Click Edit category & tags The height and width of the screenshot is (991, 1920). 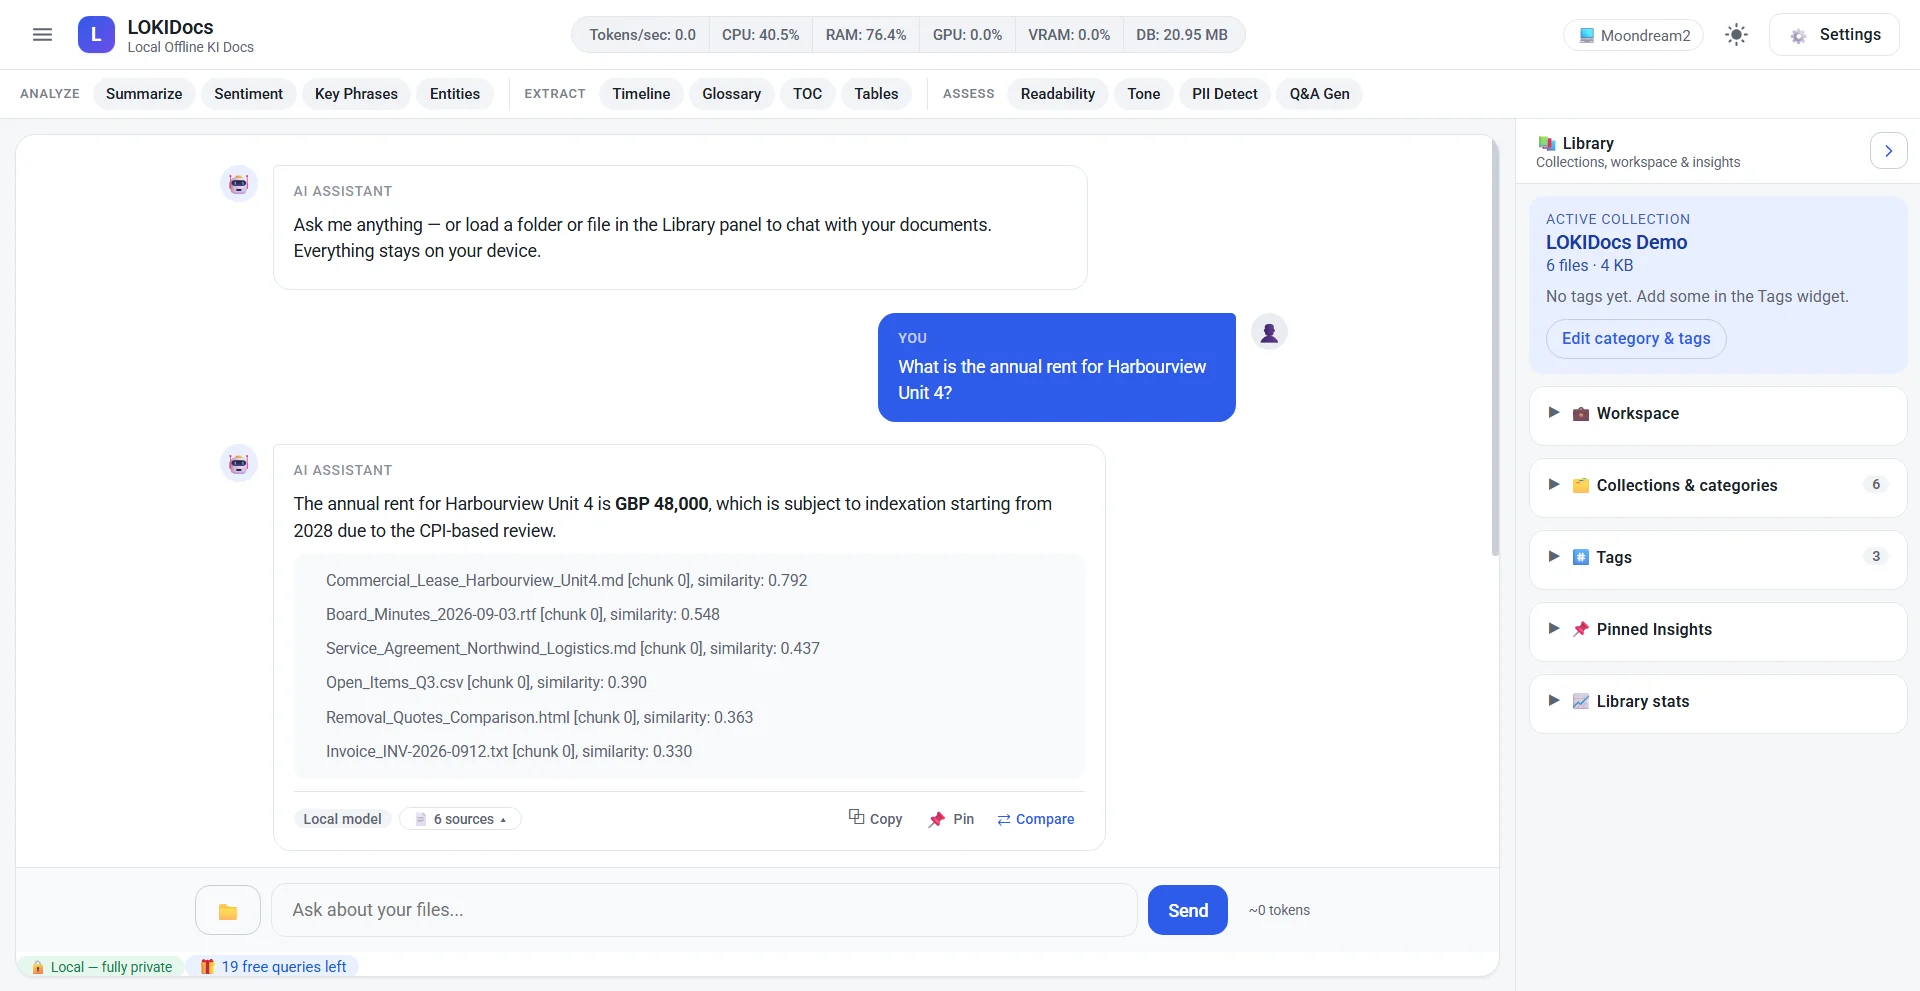click(x=1636, y=339)
